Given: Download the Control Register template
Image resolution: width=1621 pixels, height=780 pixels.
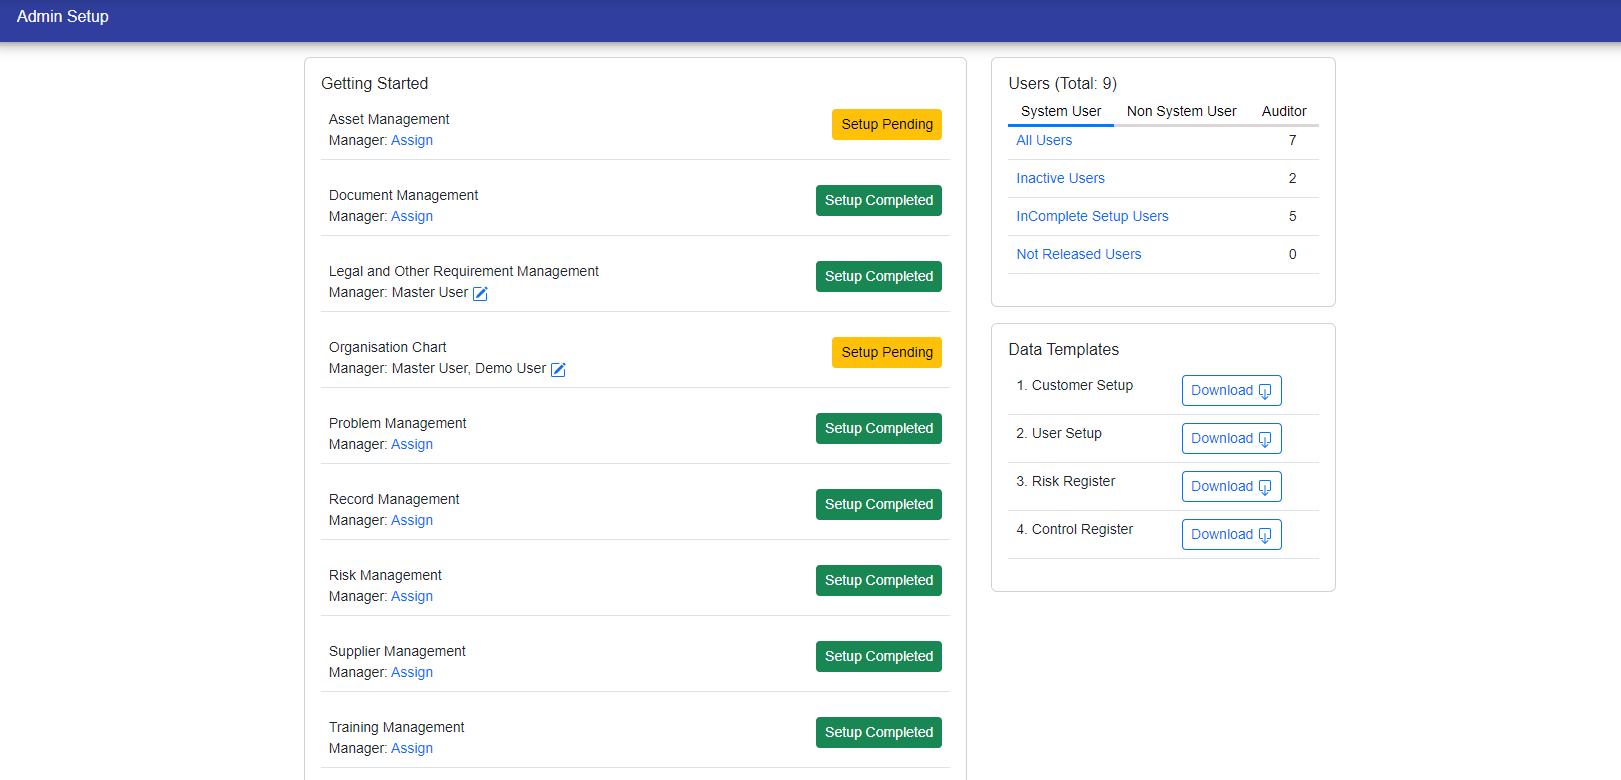Looking at the screenshot, I should click(1231, 534).
